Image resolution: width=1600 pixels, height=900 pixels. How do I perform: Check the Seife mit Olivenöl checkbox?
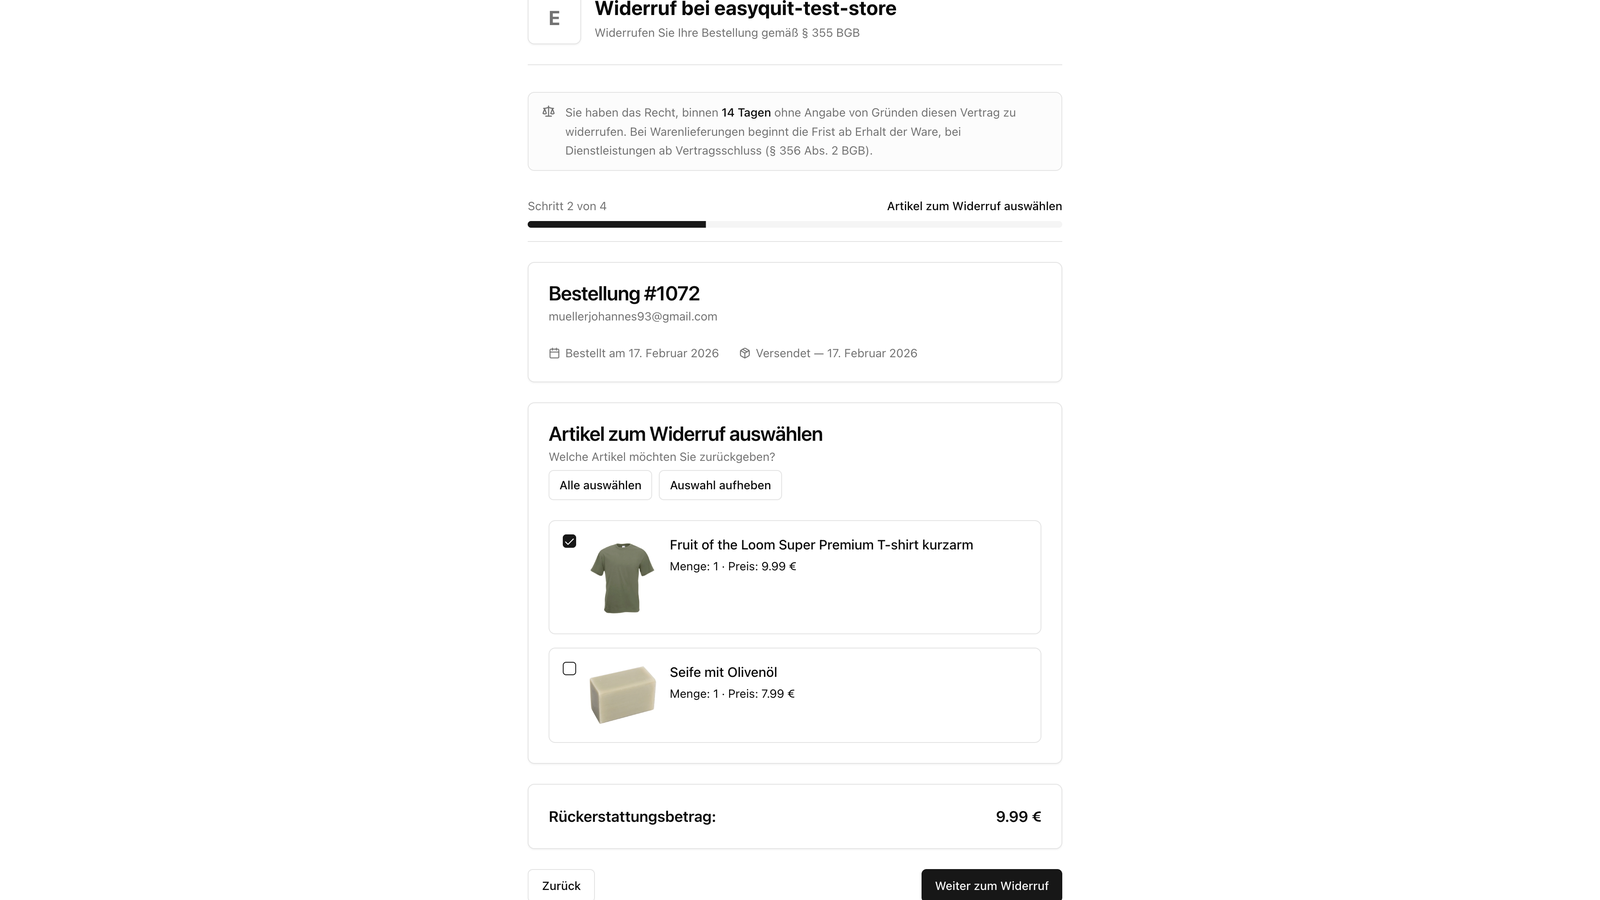tap(569, 669)
